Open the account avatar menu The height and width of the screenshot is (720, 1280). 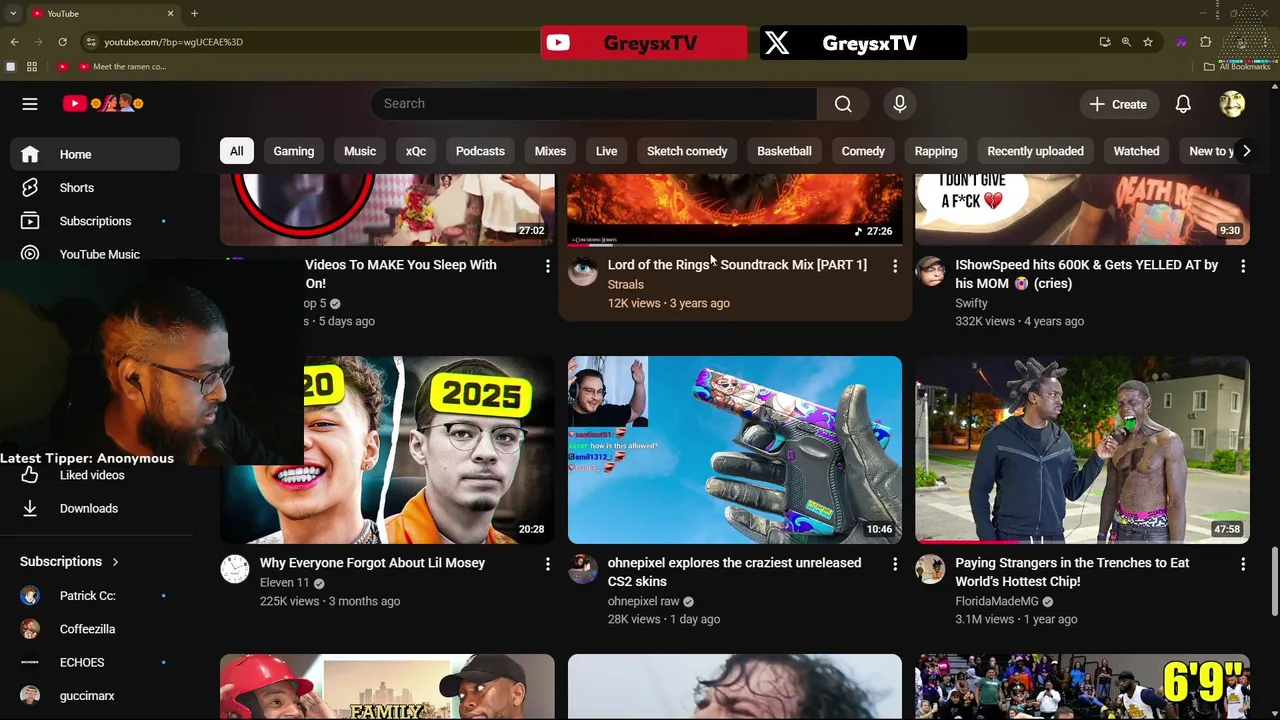click(x=1232, y=104)
